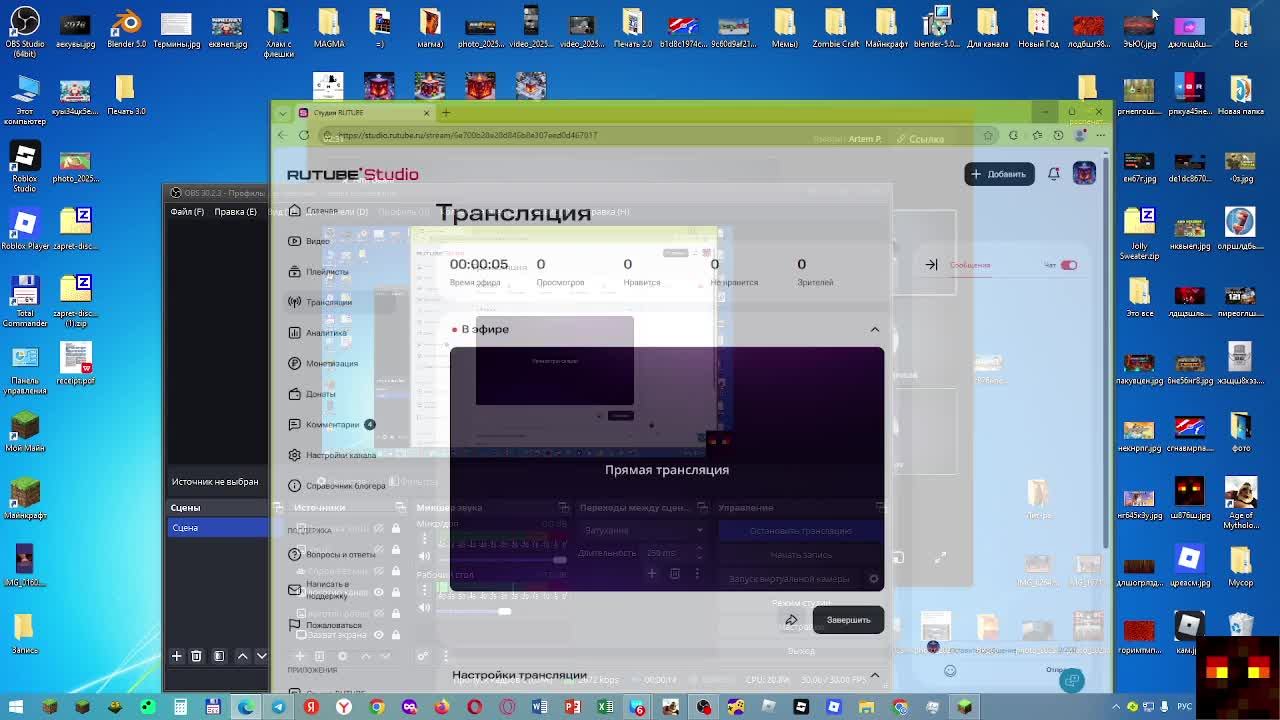Click Пожаловаться link in sidebar
1280x720 pixels.
point(325,625)
